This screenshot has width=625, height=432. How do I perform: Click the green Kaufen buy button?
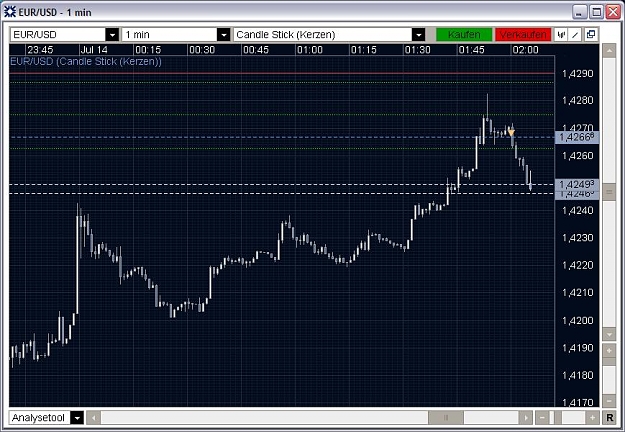[x=464, y=35]
